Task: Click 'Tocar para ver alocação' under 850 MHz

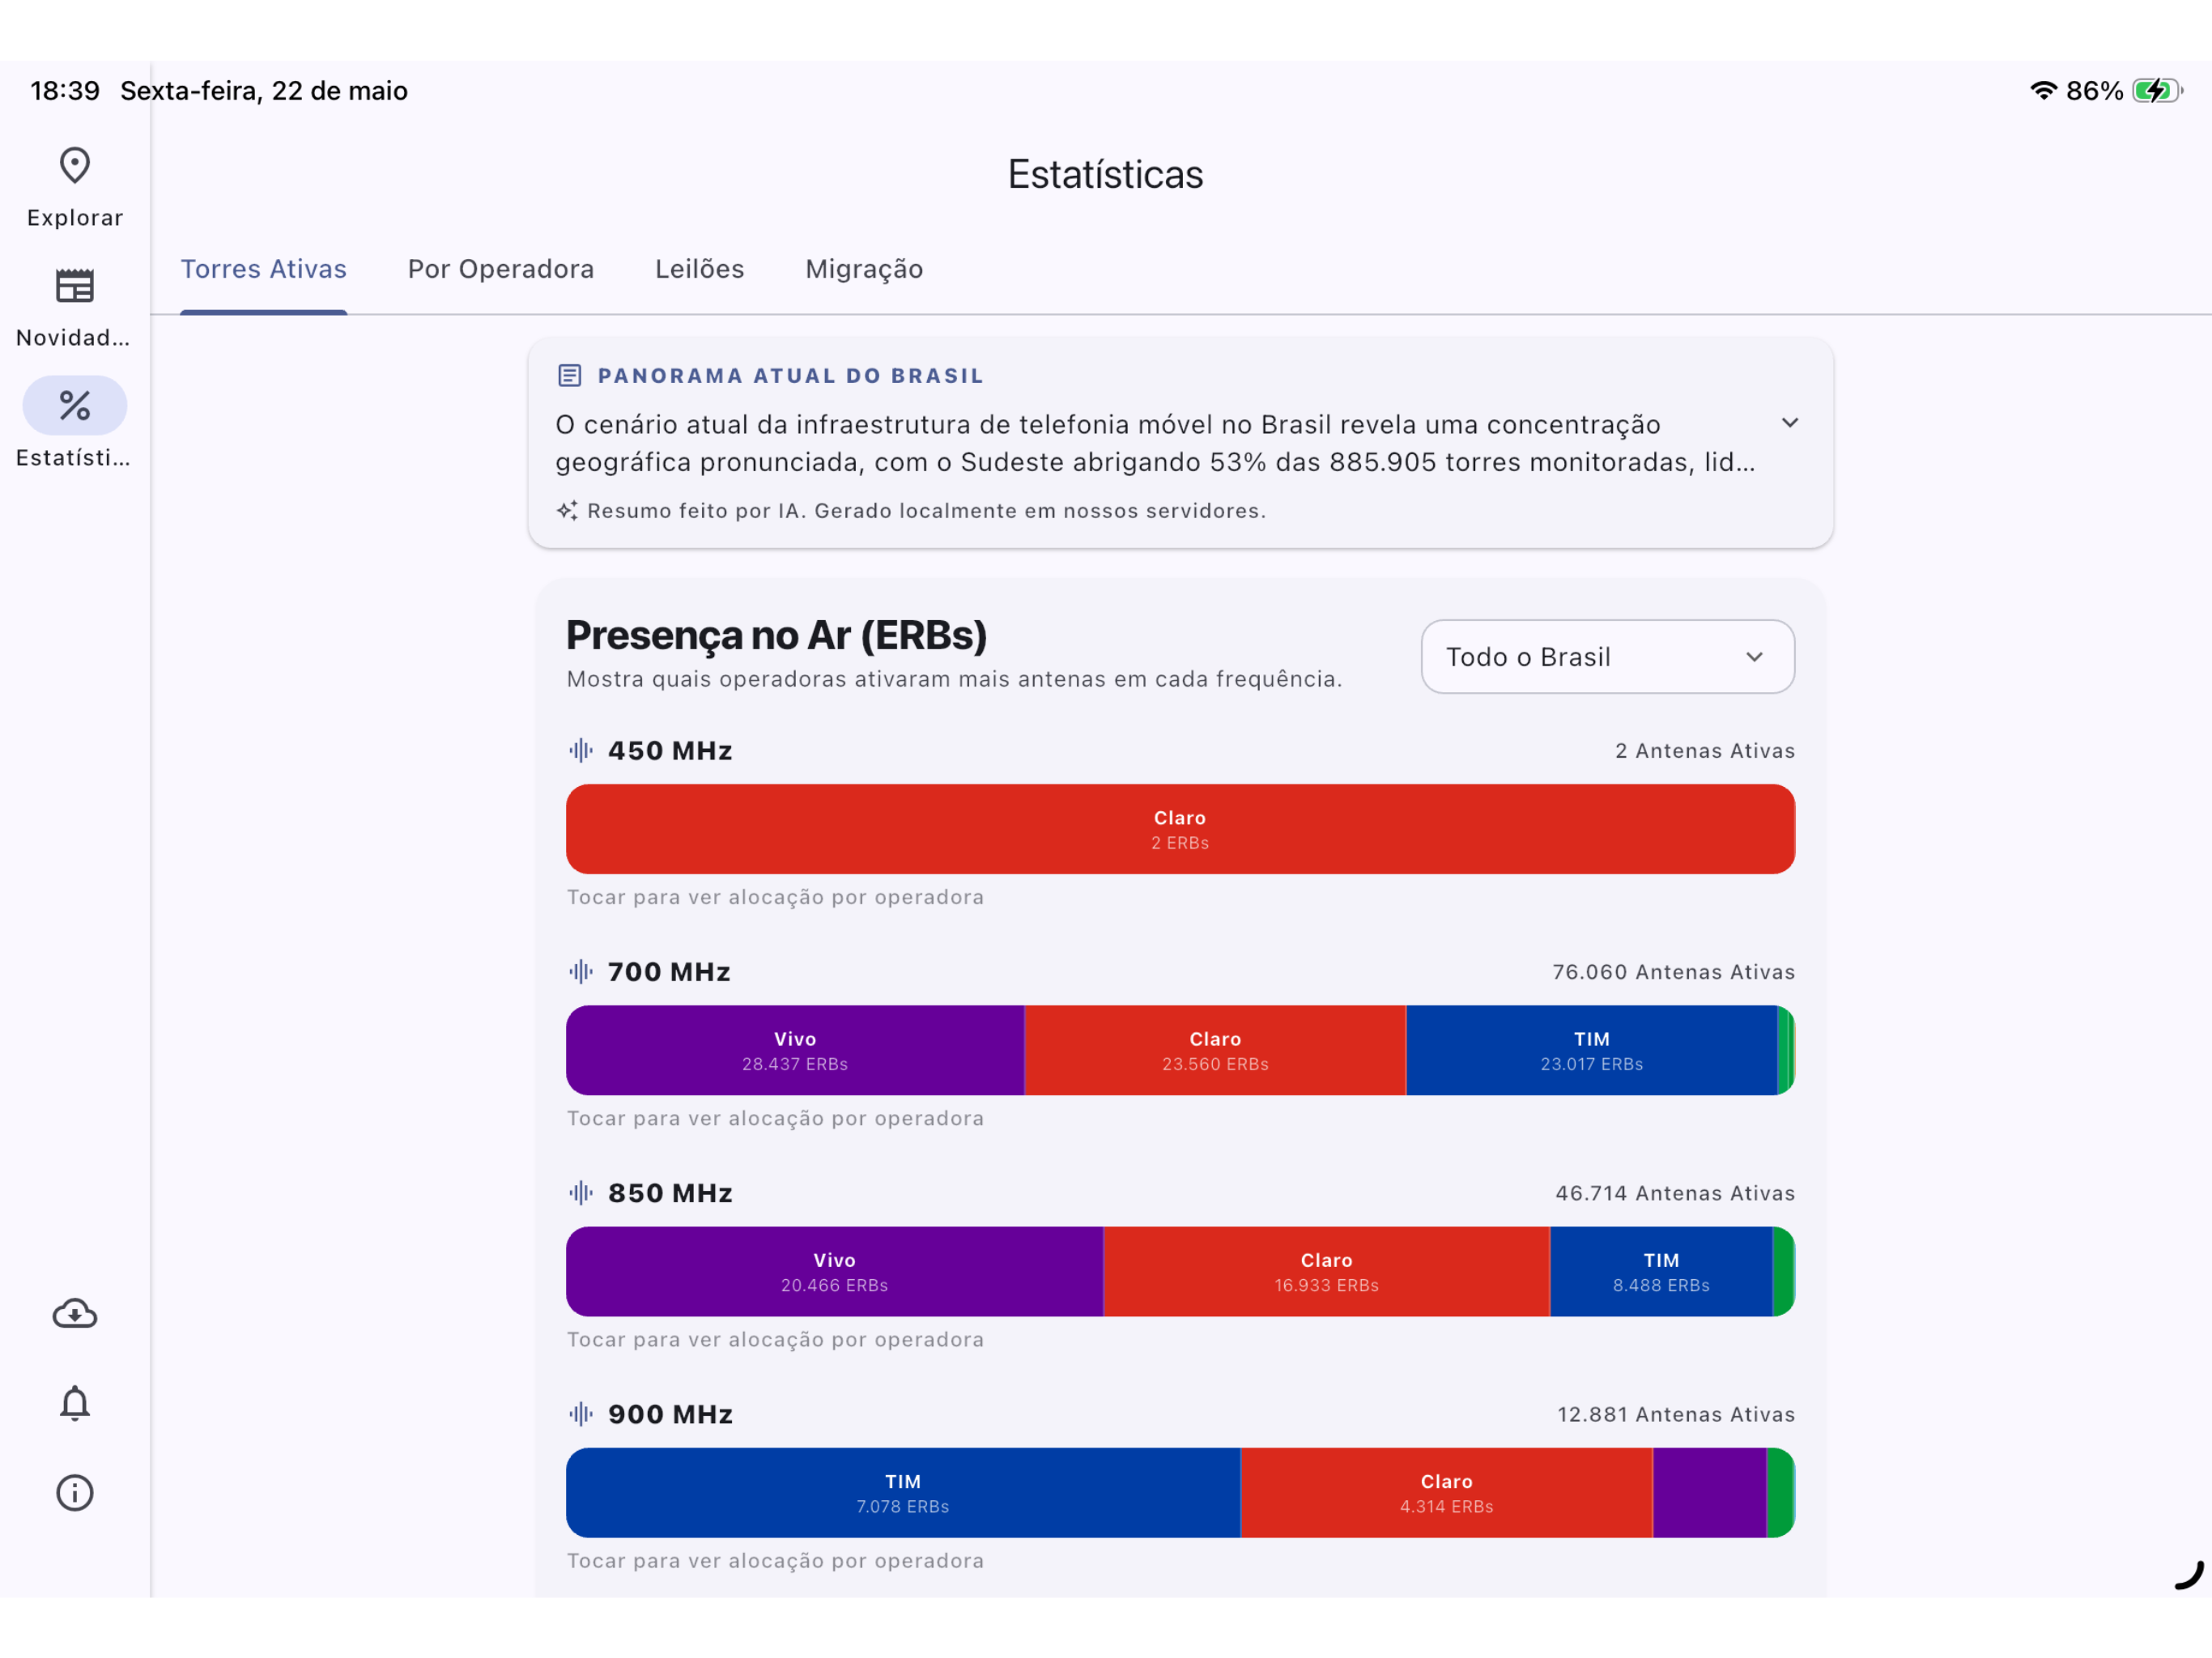Action: point(775,1339)
